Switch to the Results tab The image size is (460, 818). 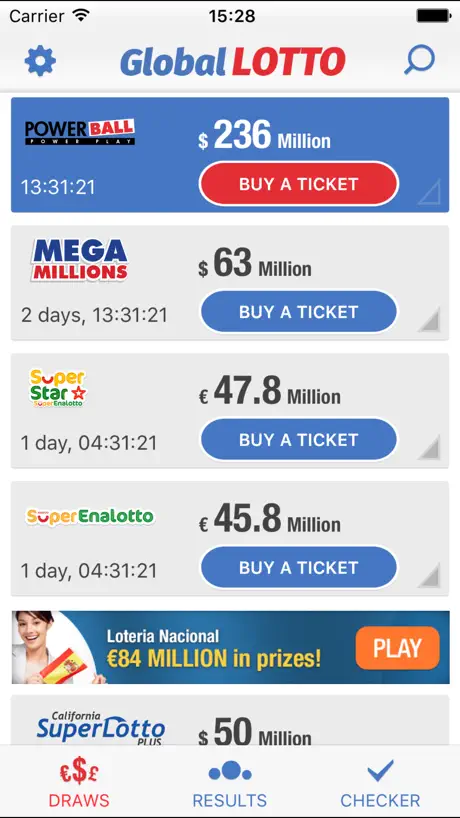(x=229, y=784)
